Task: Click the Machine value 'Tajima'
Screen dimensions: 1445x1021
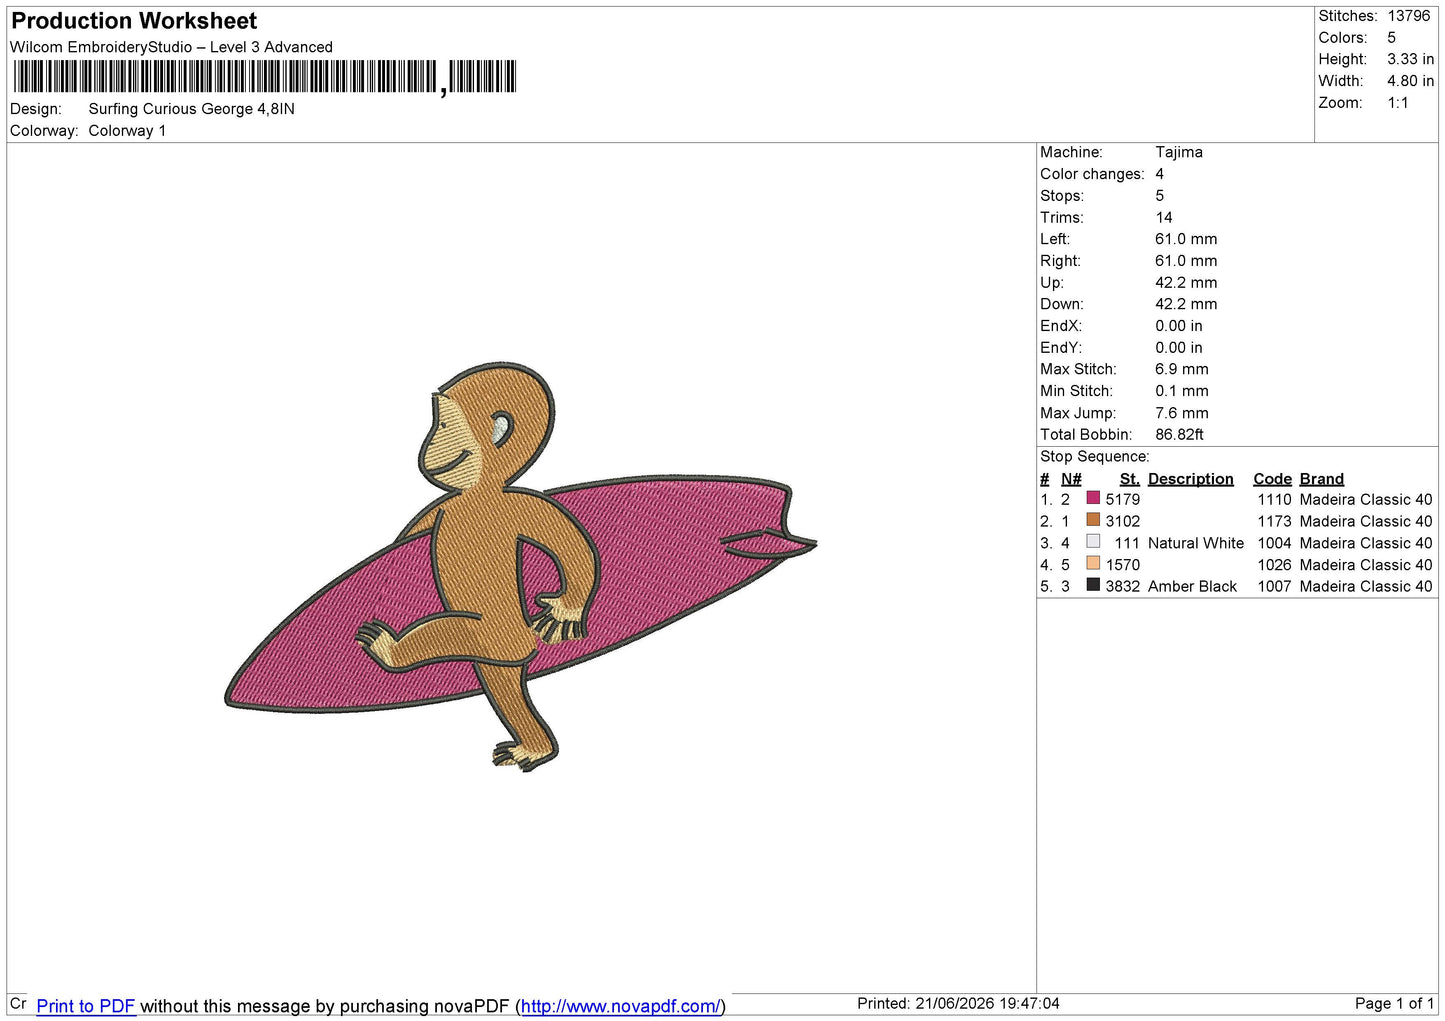Action: (1179, 152)
